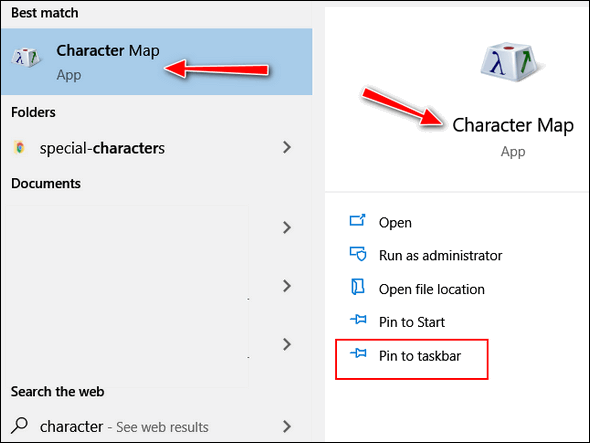Click the Character Map icon in Best match
The height and width of the screenshot is (443, 590).
26,58
